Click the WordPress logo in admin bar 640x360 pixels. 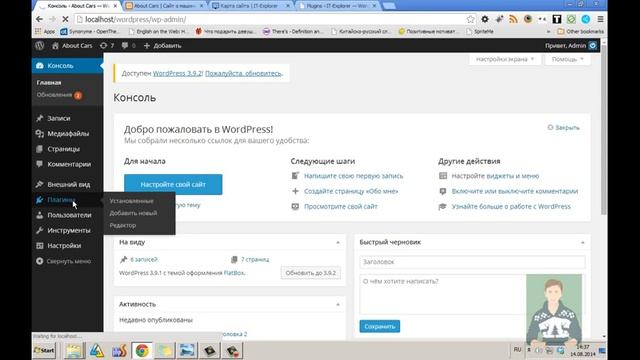tap(40, 46)
